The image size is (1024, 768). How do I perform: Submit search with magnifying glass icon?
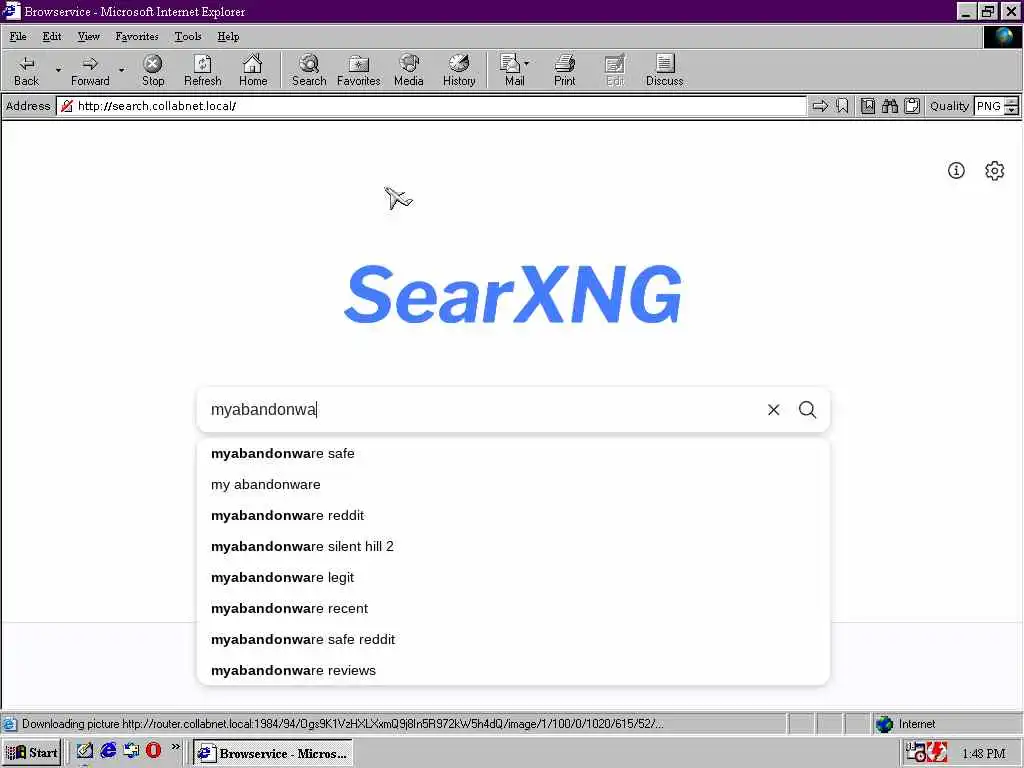coord(808,409)
